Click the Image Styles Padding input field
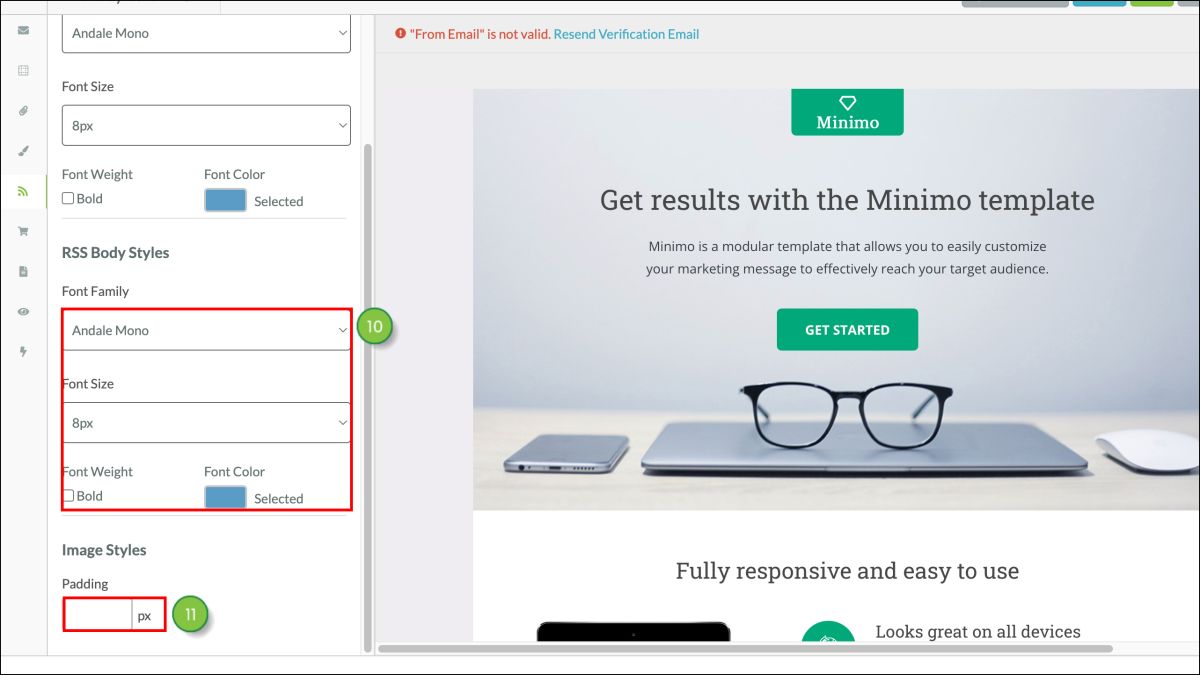This screenshot has height=675, width=1200. (x=98, y=615)
